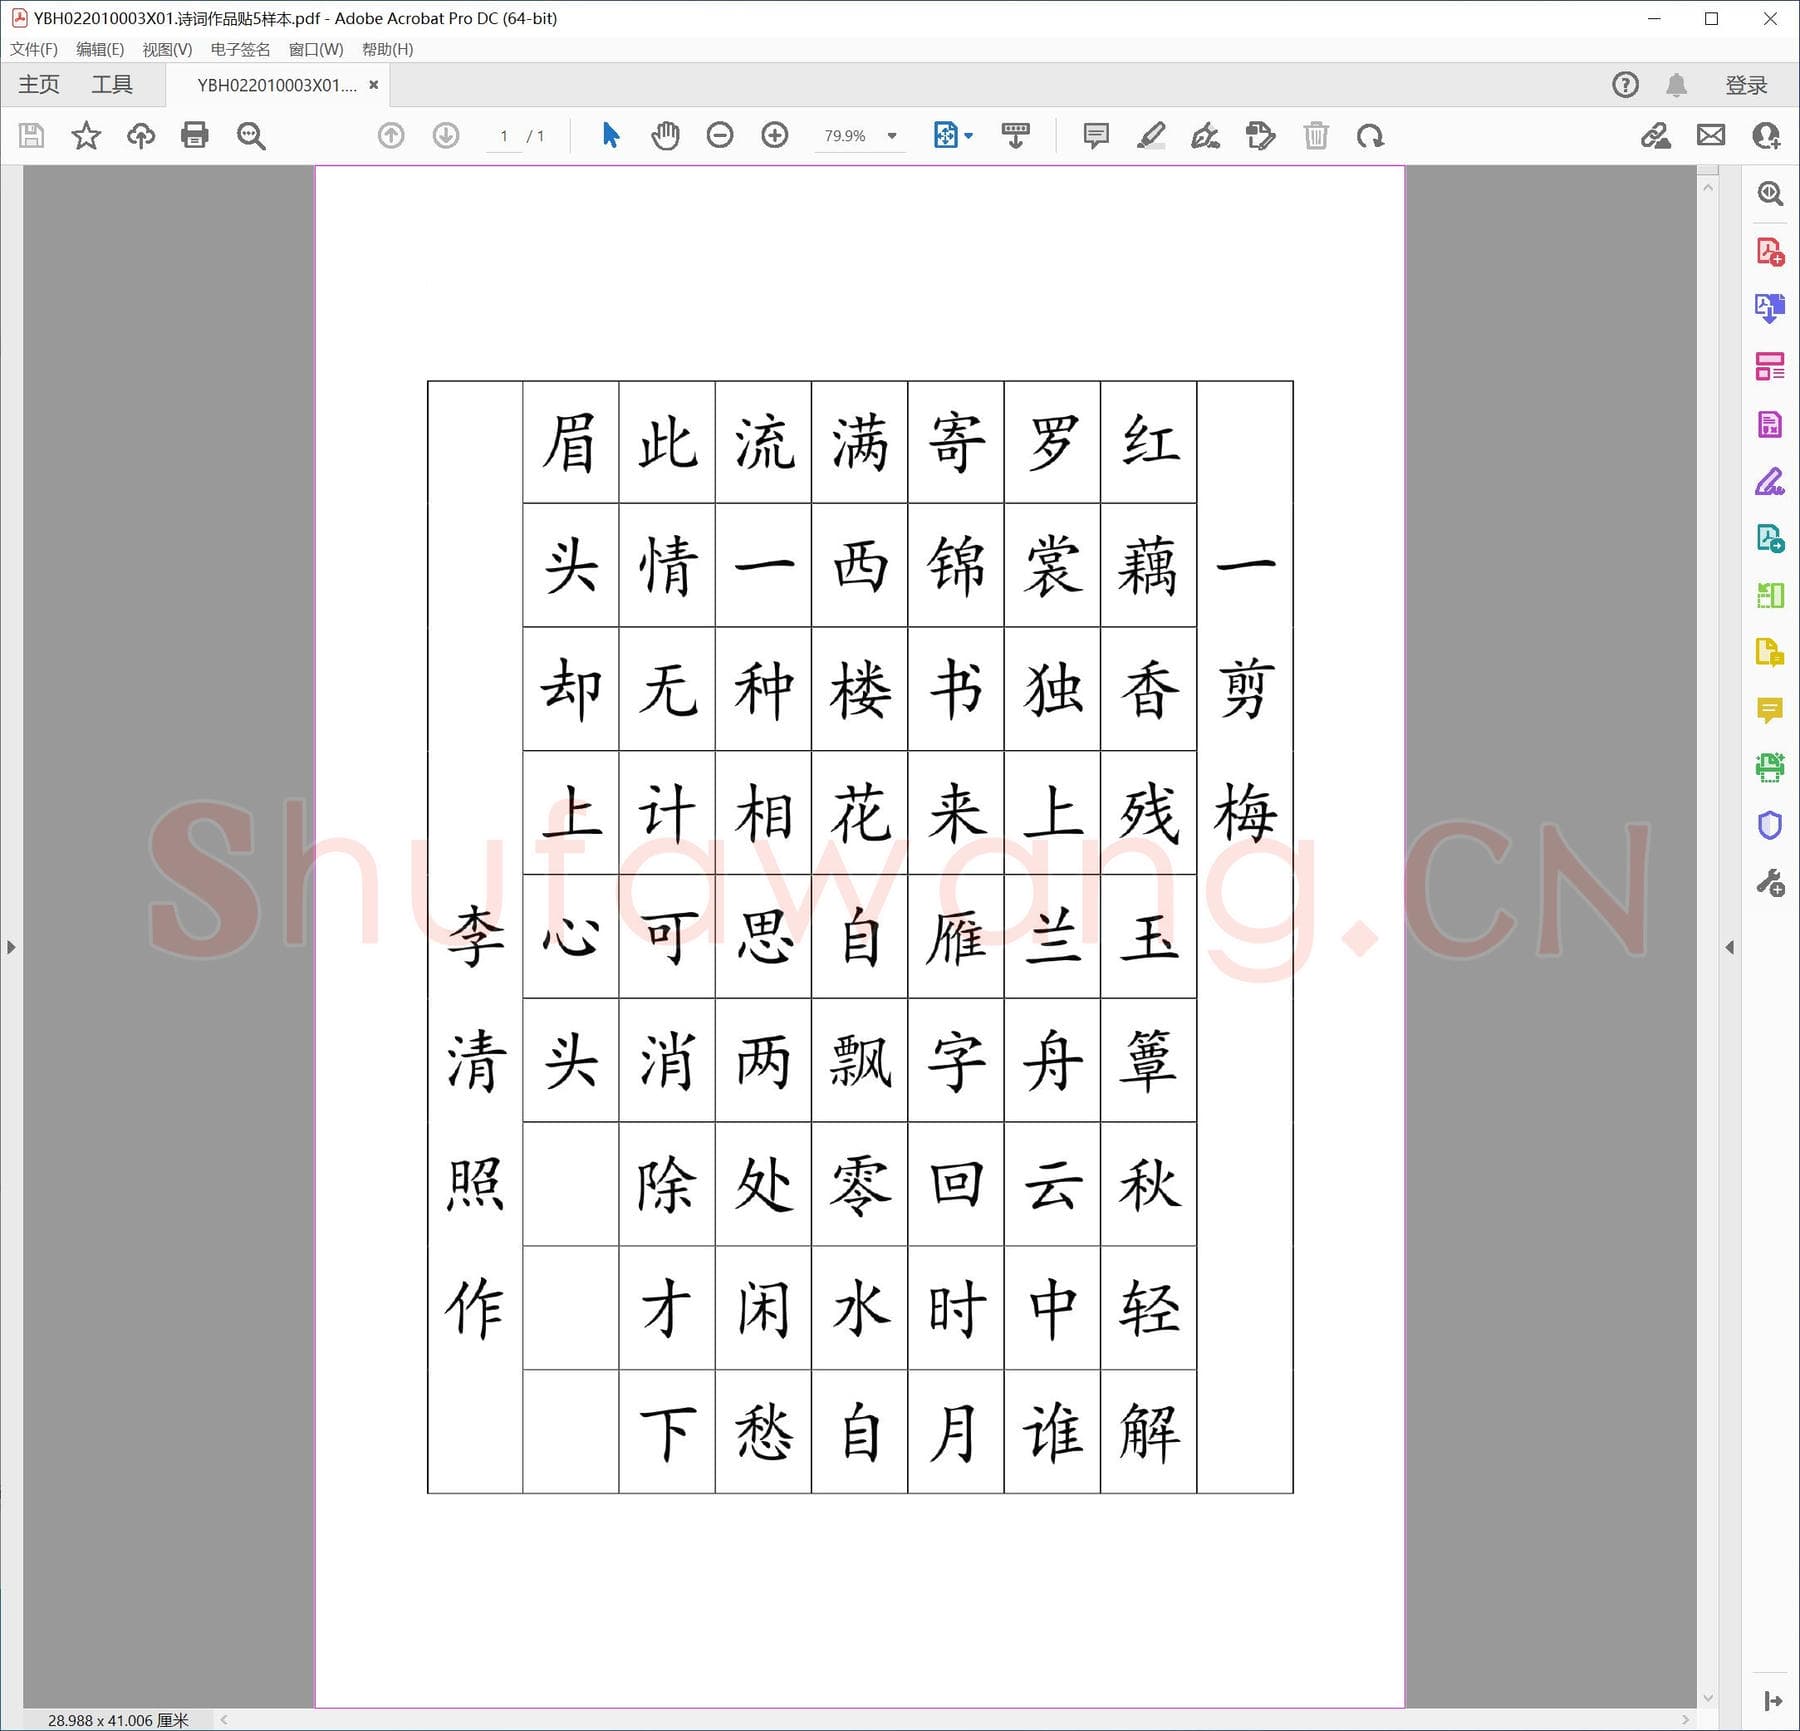Rotate the page view icon
Image resolution: width=1800 pixels, height=1731 pixels.
tap(1370, 135)
